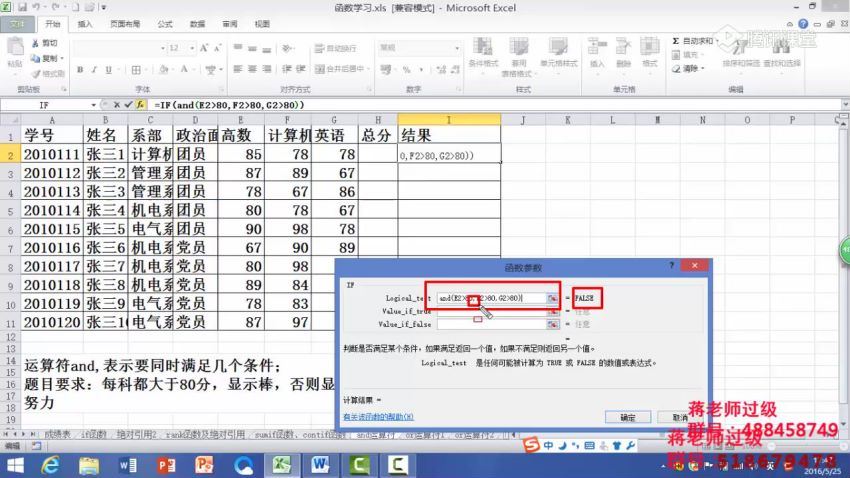850x478 pixels.
Task: Click in the Value_if_false input field
Action: (x=491, y=324)
